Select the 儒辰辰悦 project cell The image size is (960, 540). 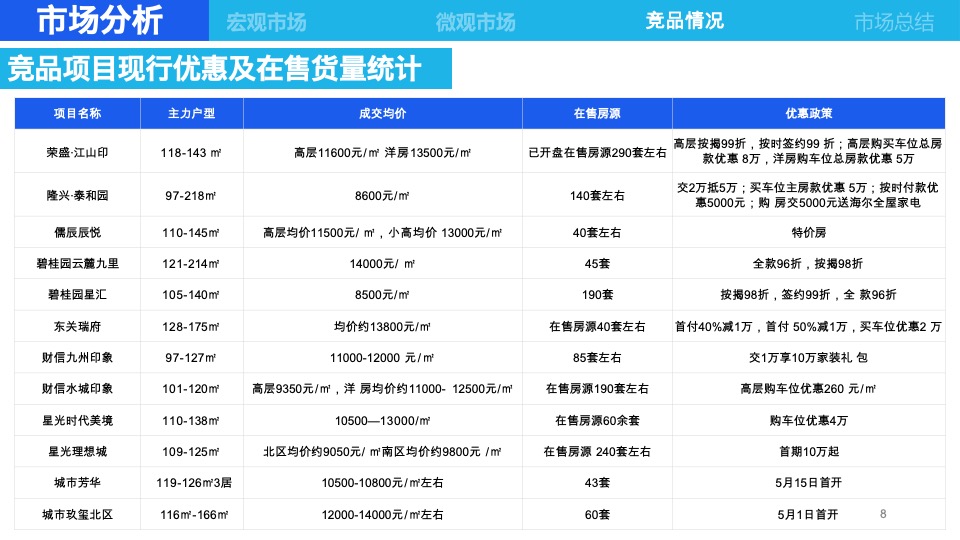point(77,233)
